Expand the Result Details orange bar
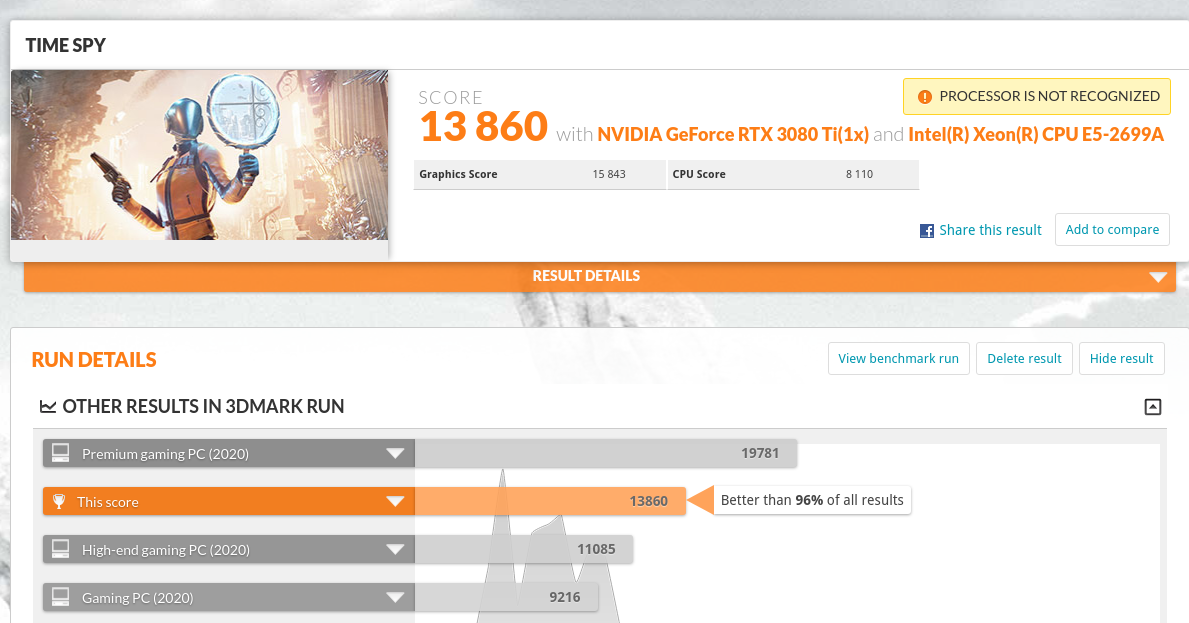 (1158, 277)
